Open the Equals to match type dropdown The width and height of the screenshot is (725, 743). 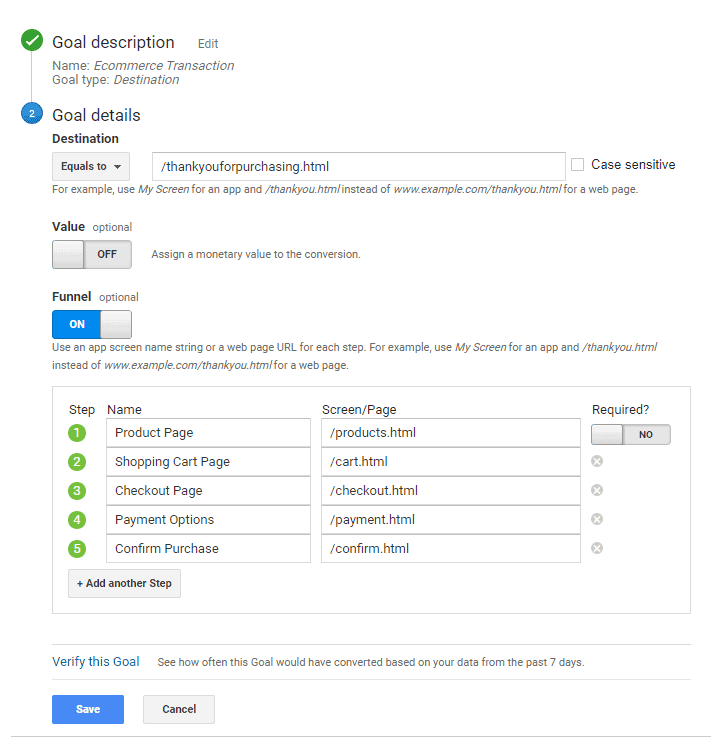point(91,166)
